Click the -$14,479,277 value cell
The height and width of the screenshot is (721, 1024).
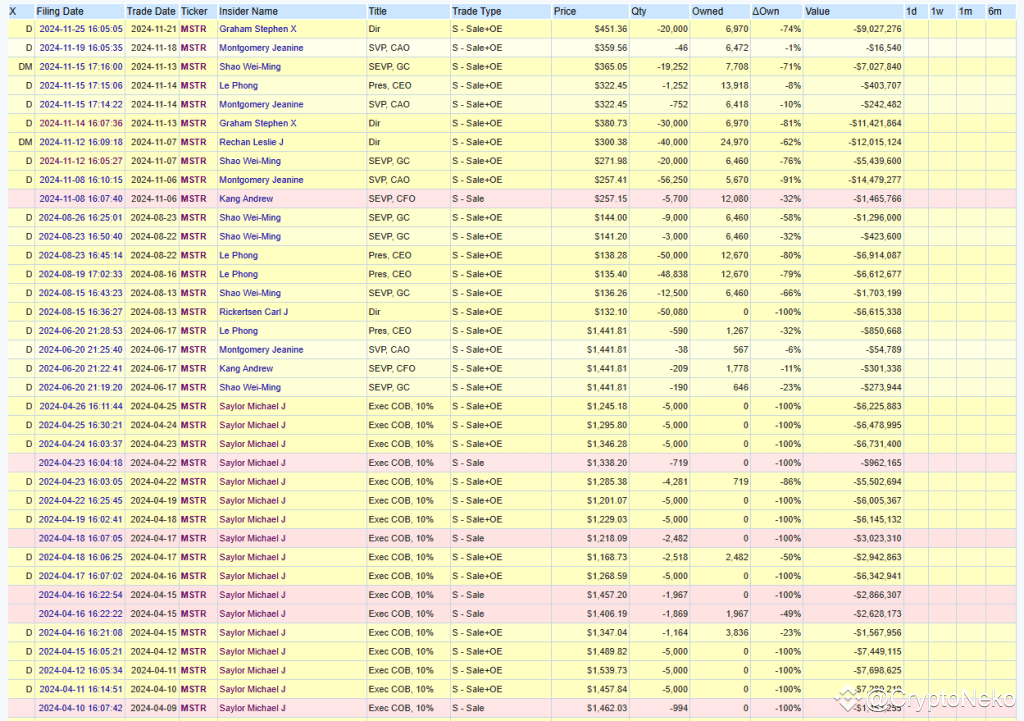[x=875, y=180]
